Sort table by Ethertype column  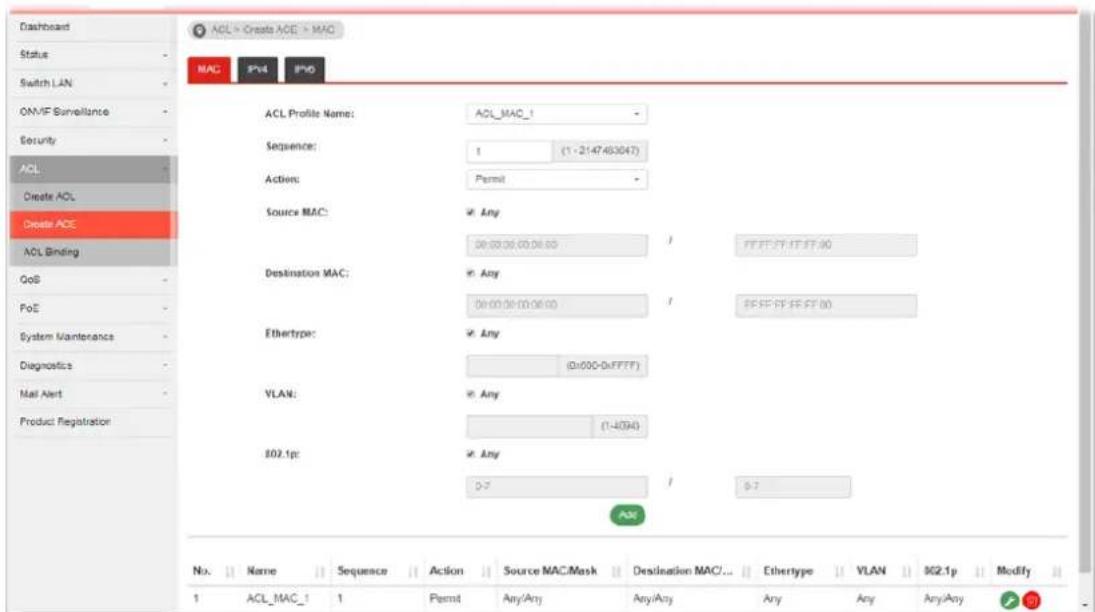(x=840, y=571)
